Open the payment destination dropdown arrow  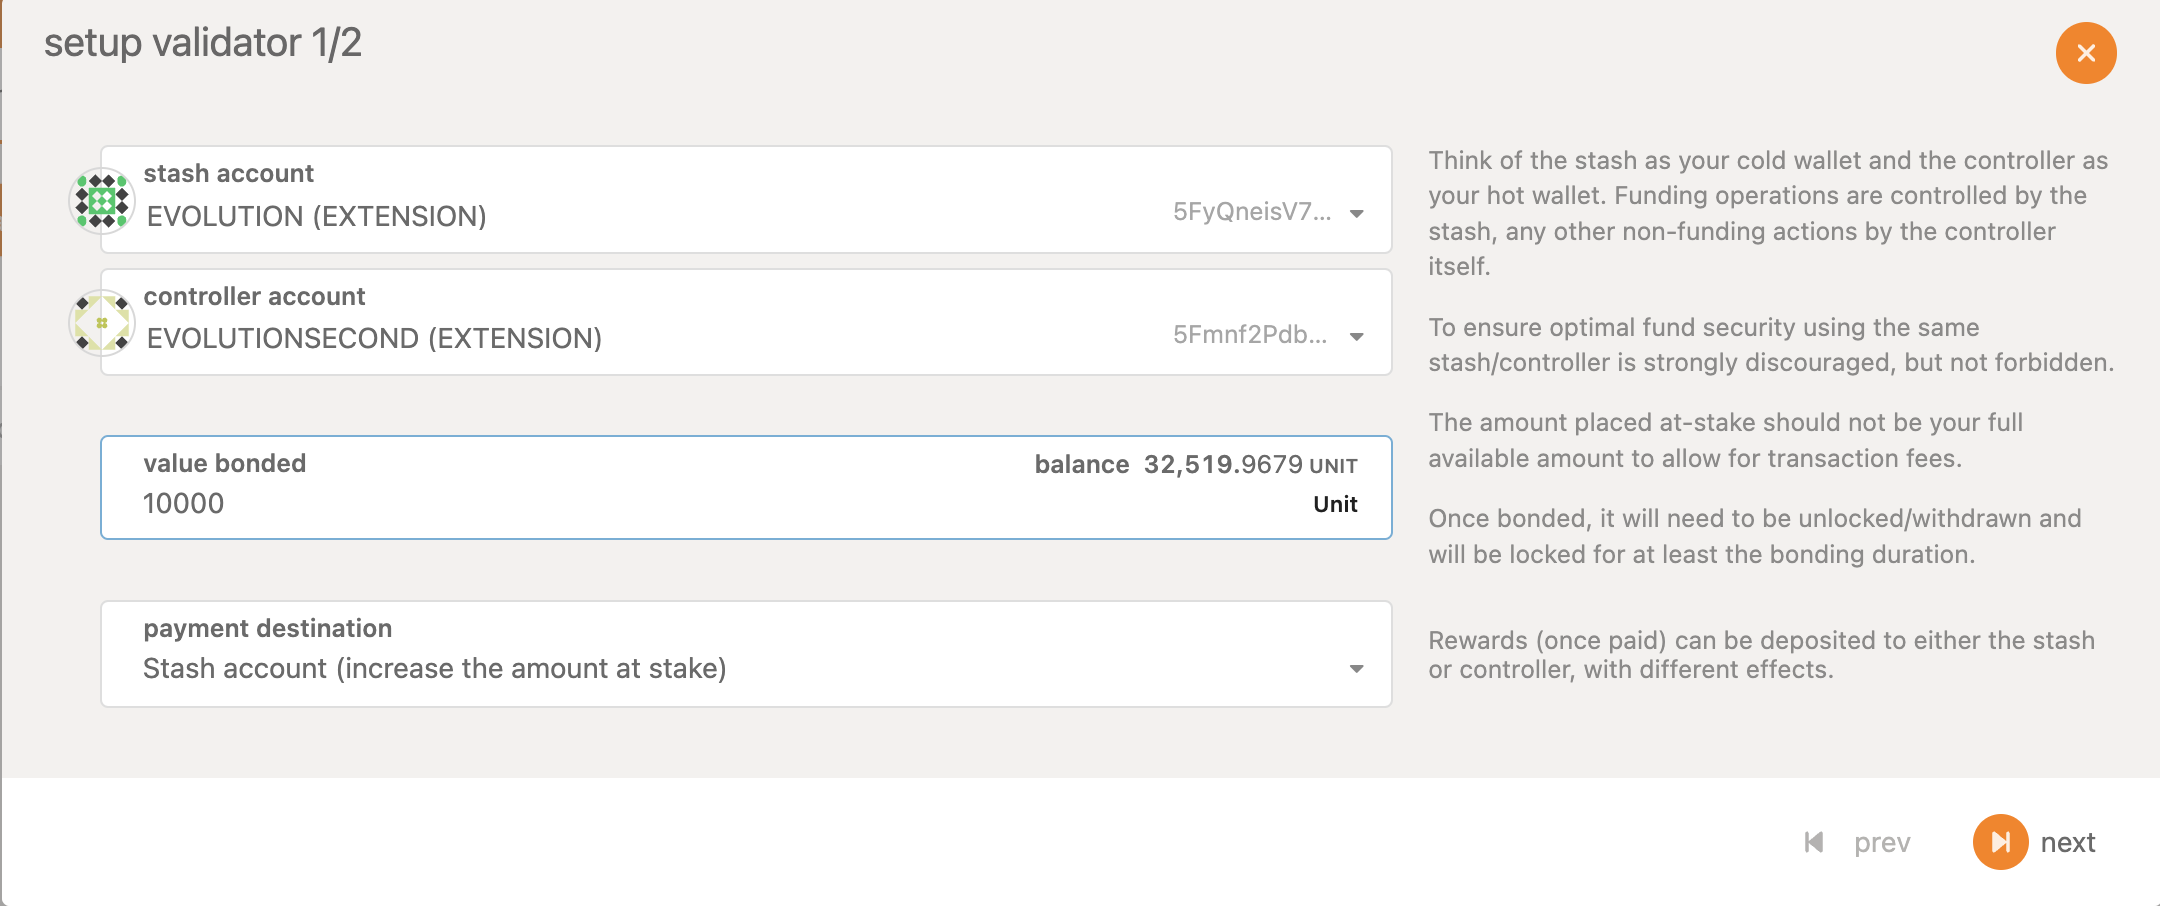click(x=1357, y=668)
